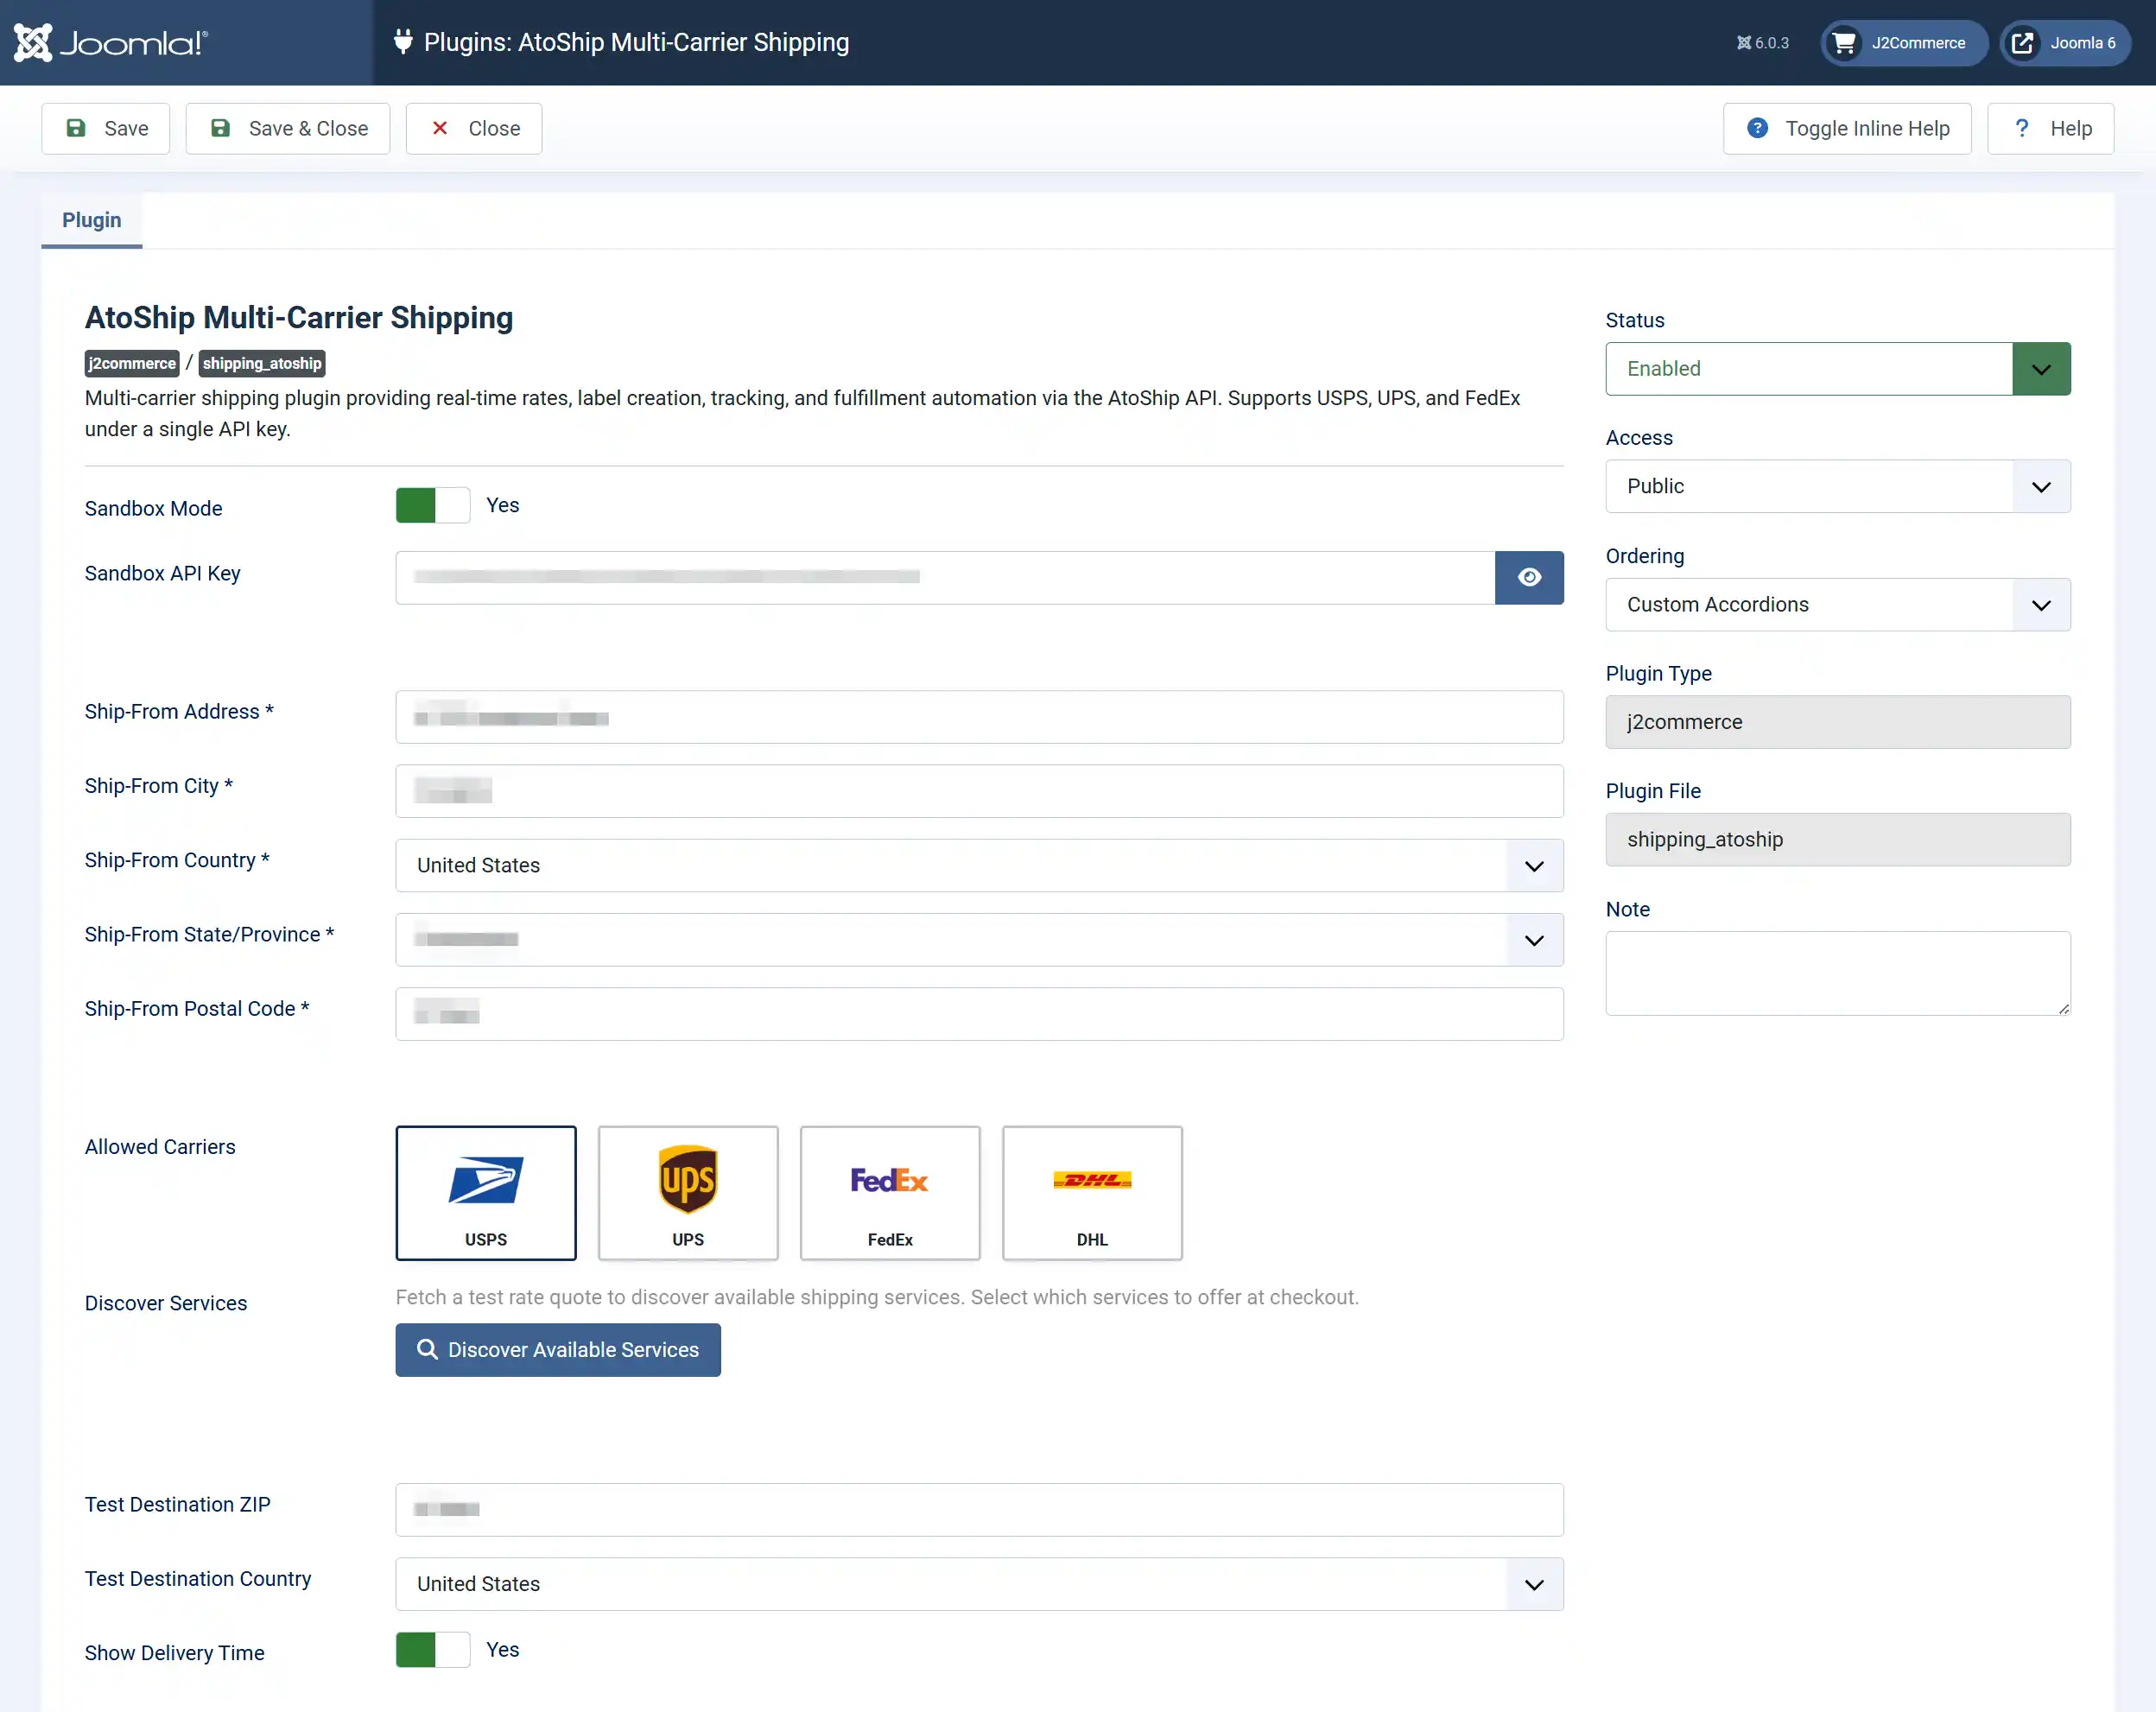Viewport: 2156px width, 1712px height.
Task: Open the Test Destination Country dropdown
Action: [979, 1584]
